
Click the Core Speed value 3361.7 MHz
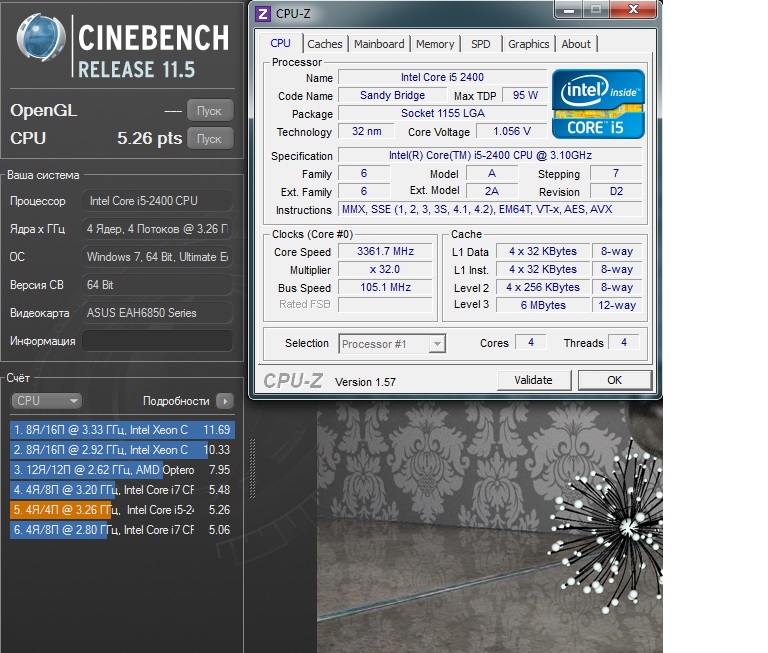tap(385, 251)
